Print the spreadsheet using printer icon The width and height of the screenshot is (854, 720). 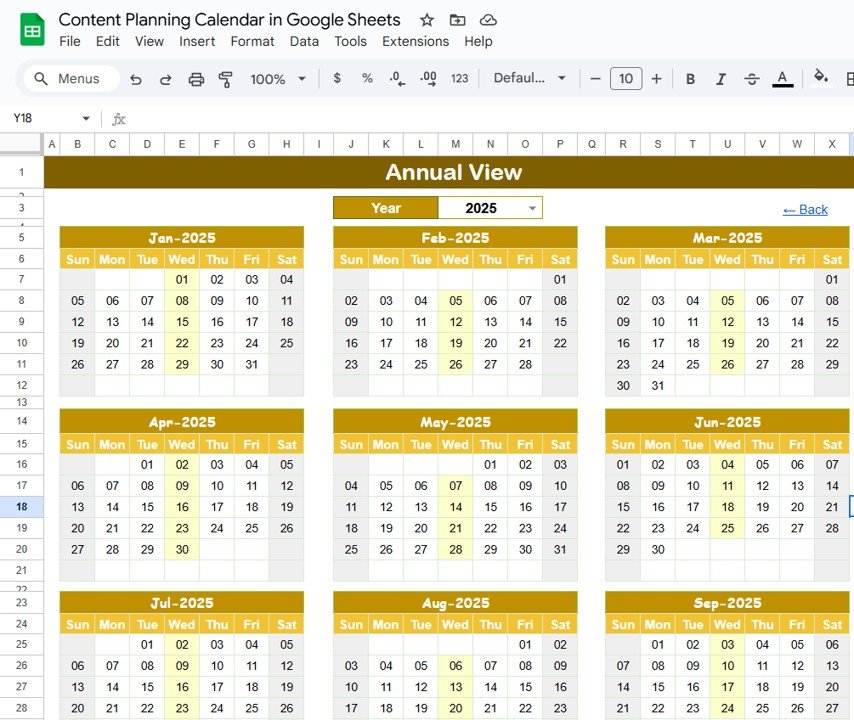click(196, 79)
